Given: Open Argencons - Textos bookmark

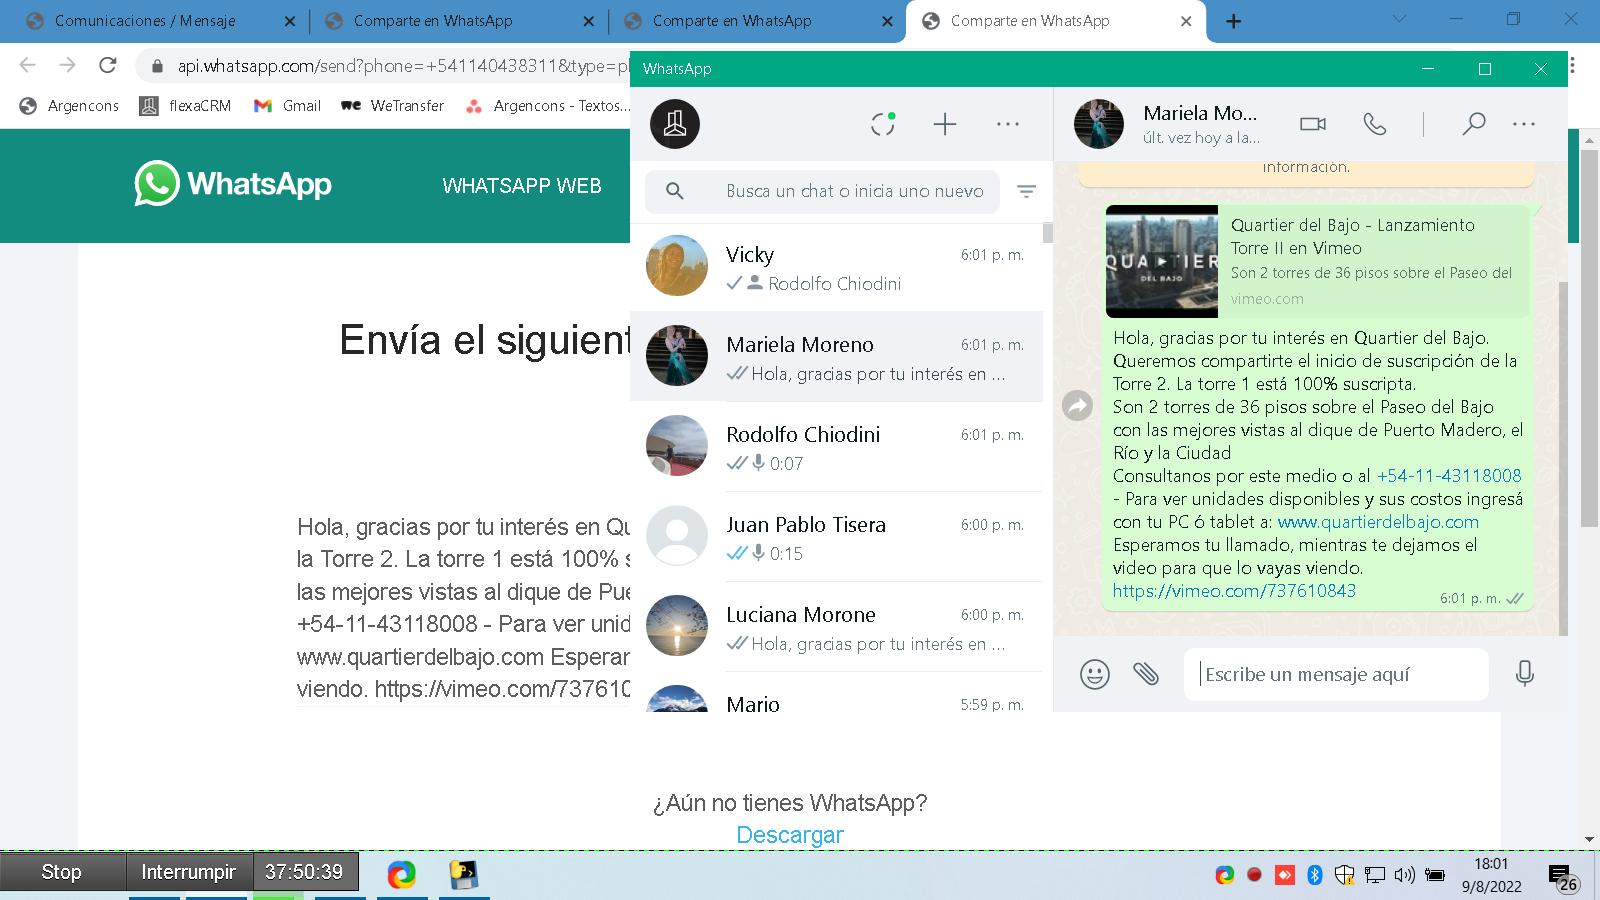Looking at the screenshot, I should pos(548,105).
